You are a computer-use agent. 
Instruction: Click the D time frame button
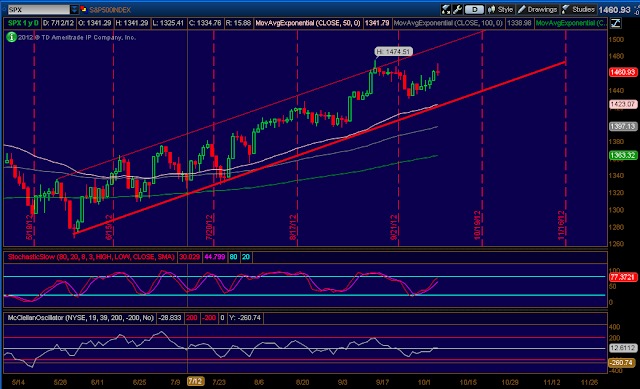coord(474,9)
